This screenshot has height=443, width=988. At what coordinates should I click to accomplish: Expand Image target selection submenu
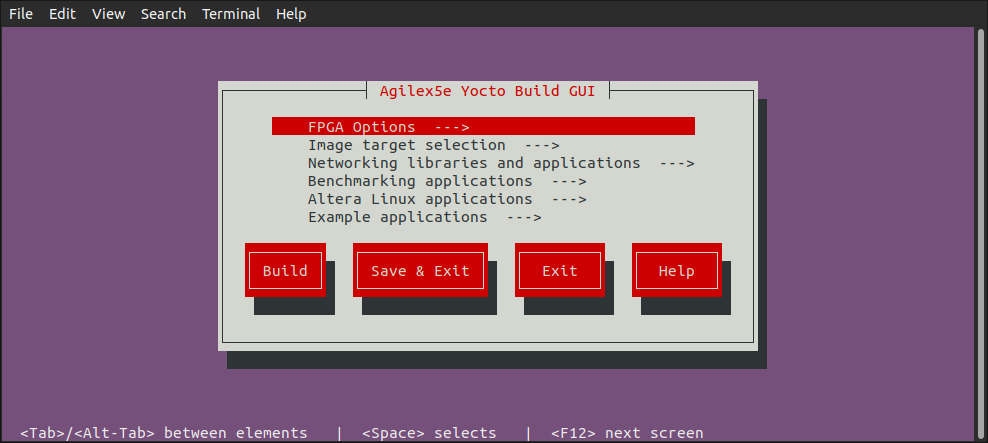coord(434,145)
